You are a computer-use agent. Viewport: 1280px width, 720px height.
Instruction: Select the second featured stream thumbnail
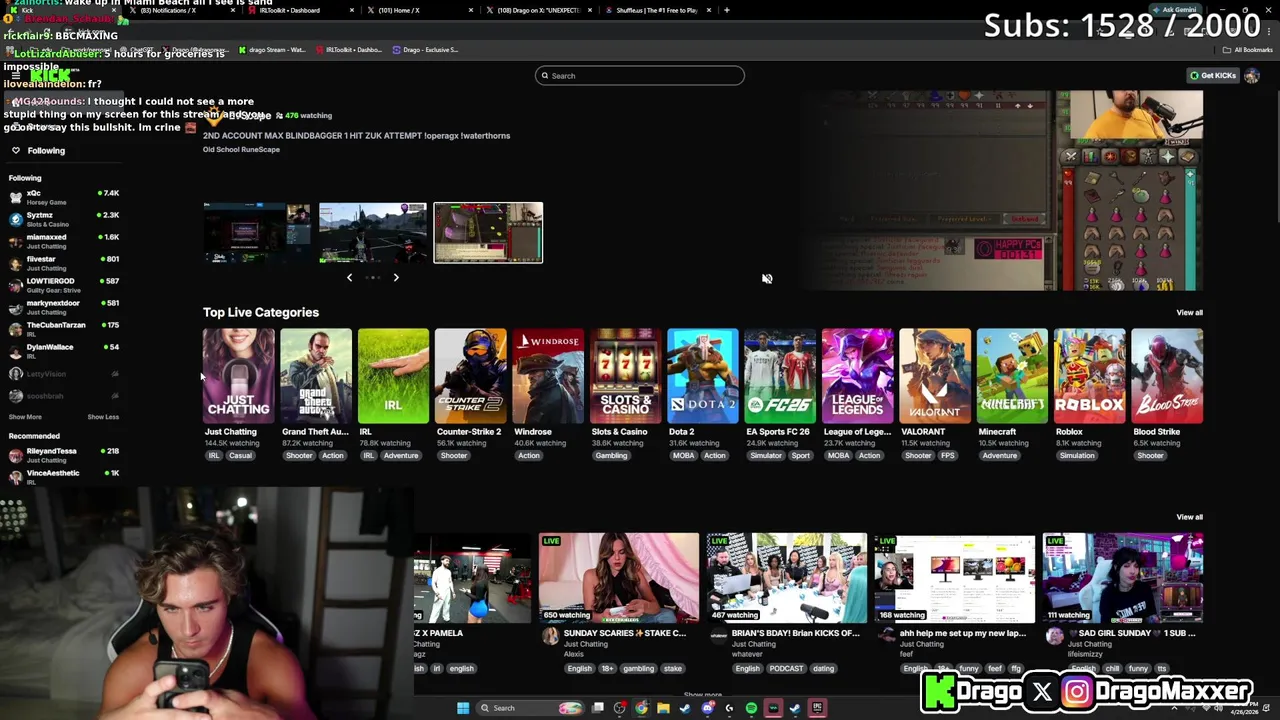click(x=372, y=233)
